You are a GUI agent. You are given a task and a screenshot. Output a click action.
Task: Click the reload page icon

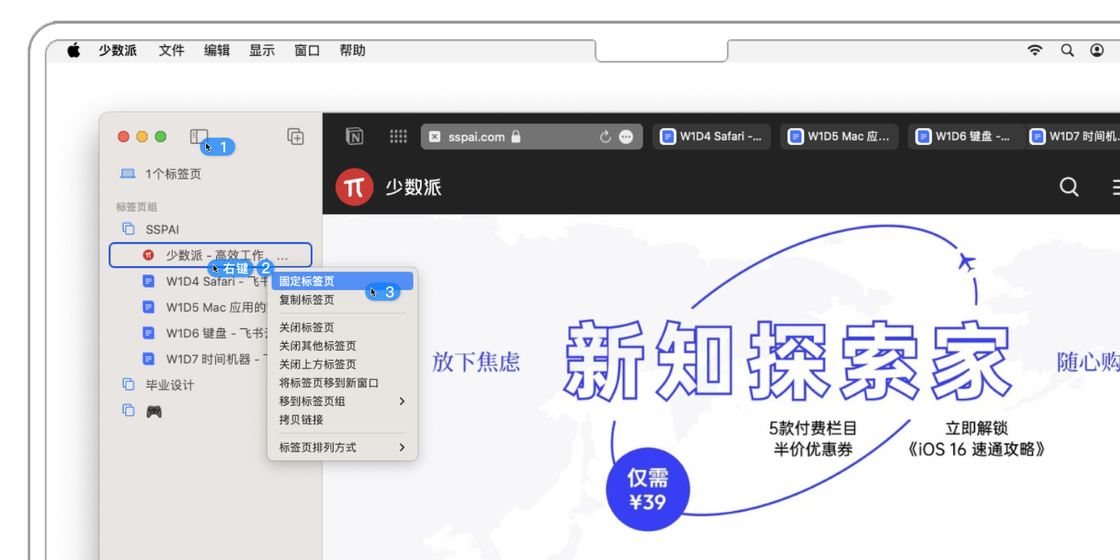(x=605, y=137)
